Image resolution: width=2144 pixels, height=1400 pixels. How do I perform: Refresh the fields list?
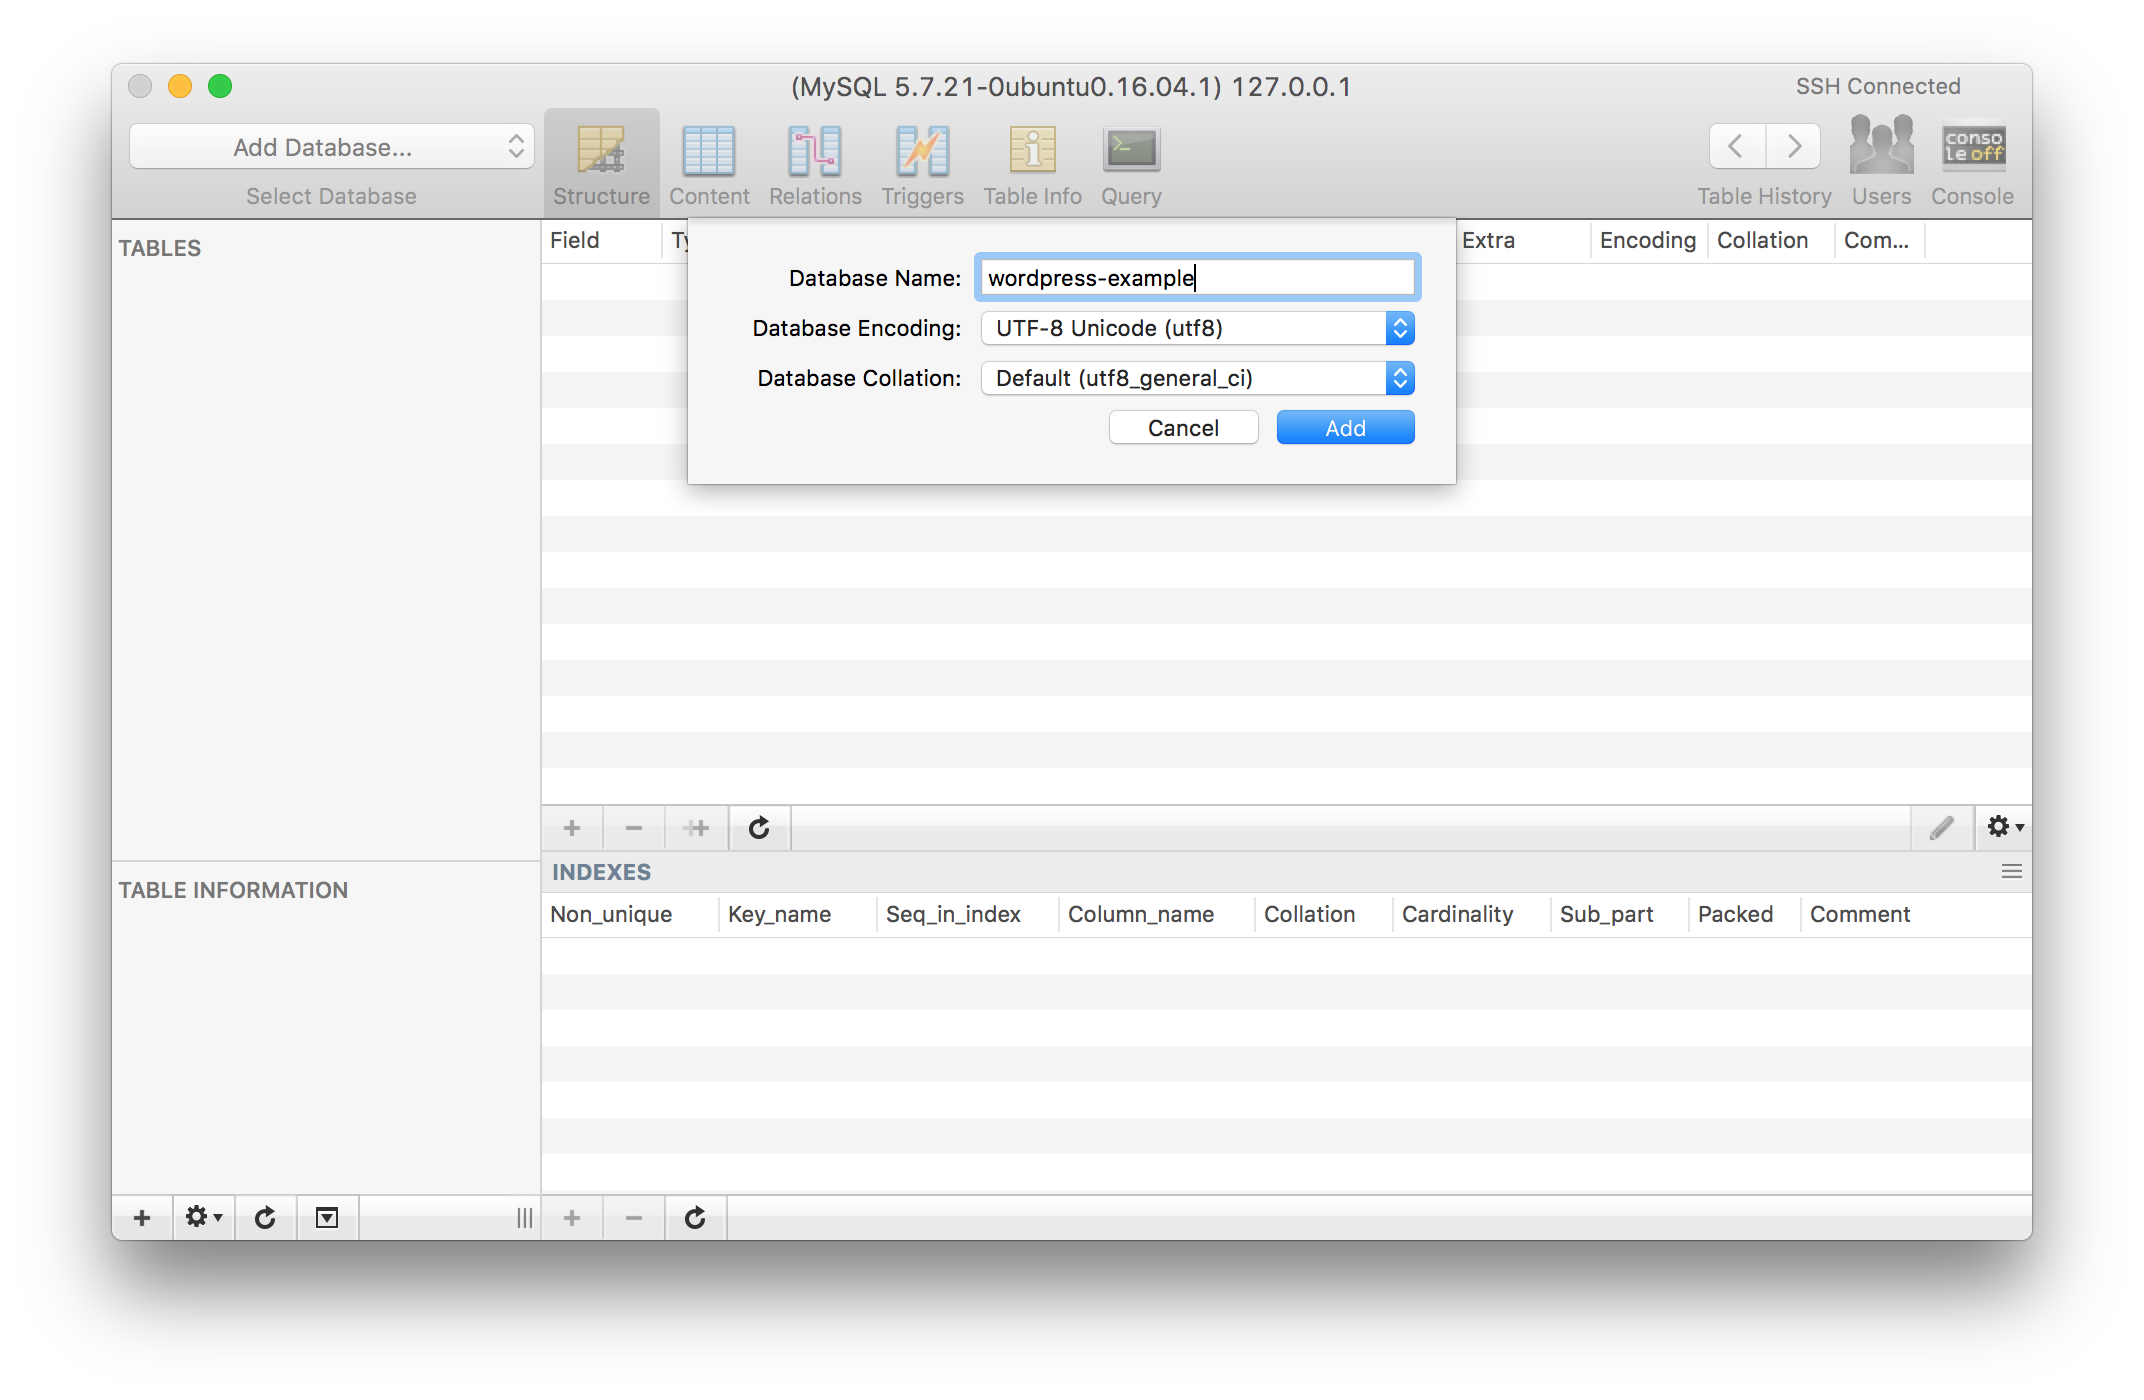[759, 828]
